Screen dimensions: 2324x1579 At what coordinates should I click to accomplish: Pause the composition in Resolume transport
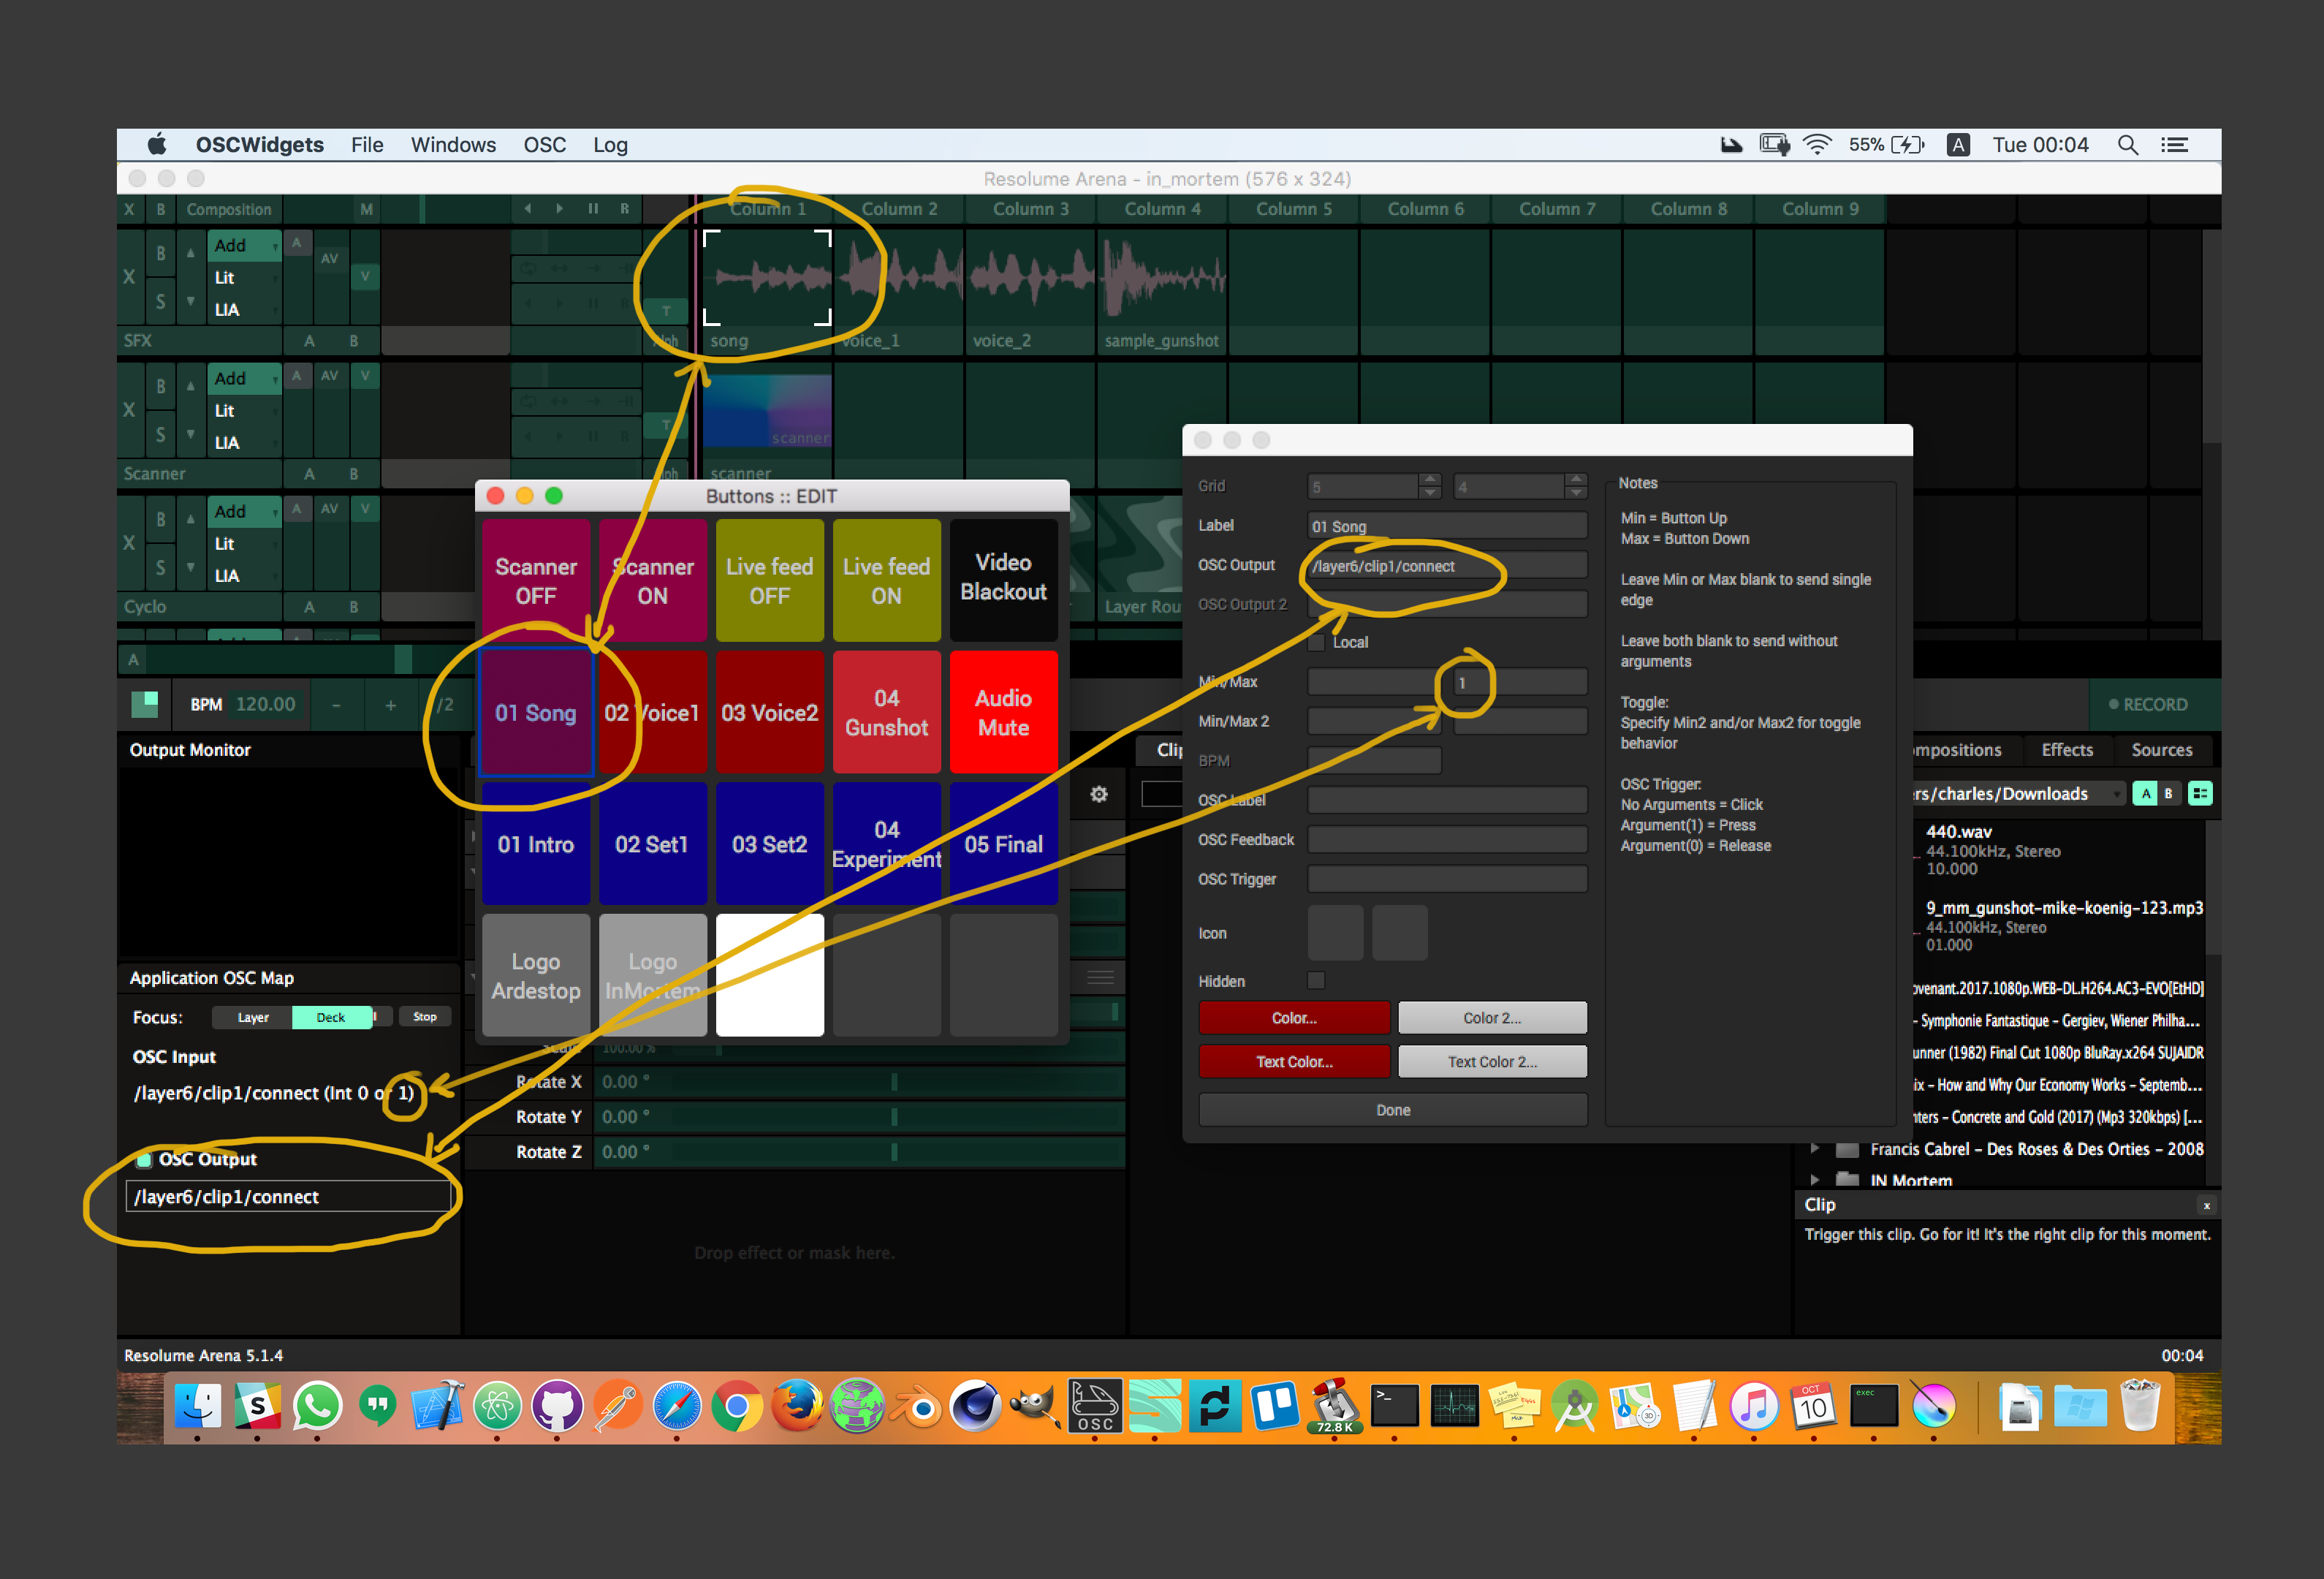tap(592, 209)
